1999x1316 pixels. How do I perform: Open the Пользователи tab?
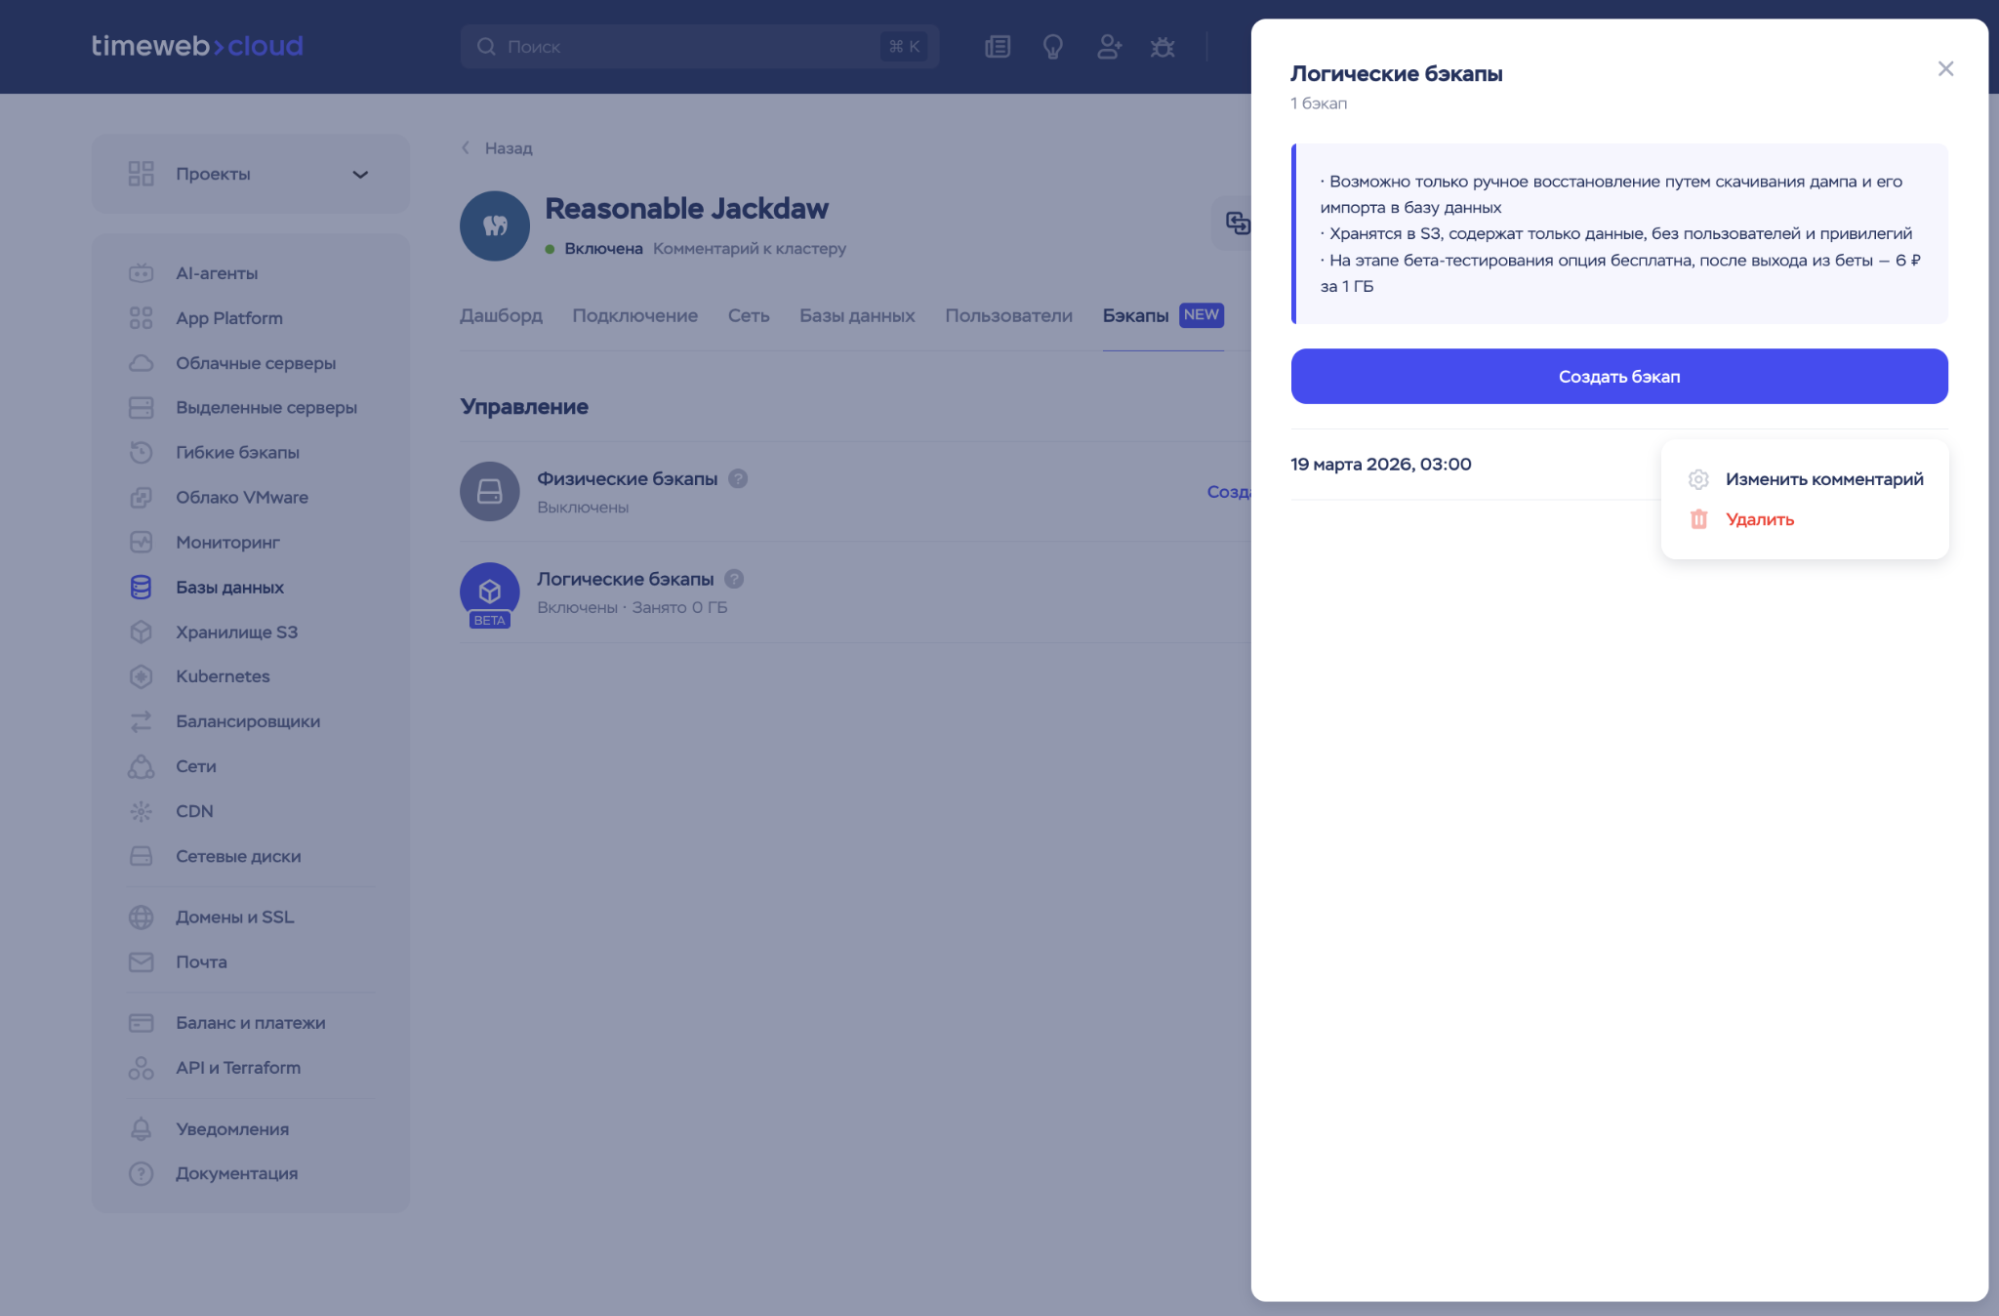[x=1008, y=316]
